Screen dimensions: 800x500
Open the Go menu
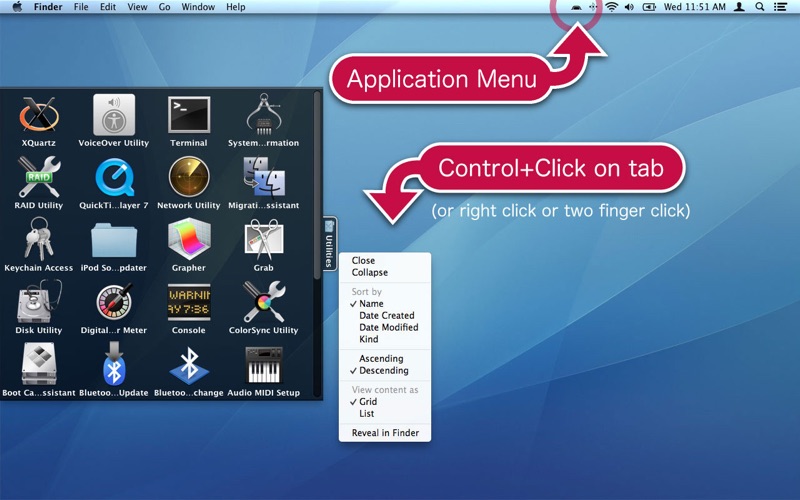[x=164, y=7]
